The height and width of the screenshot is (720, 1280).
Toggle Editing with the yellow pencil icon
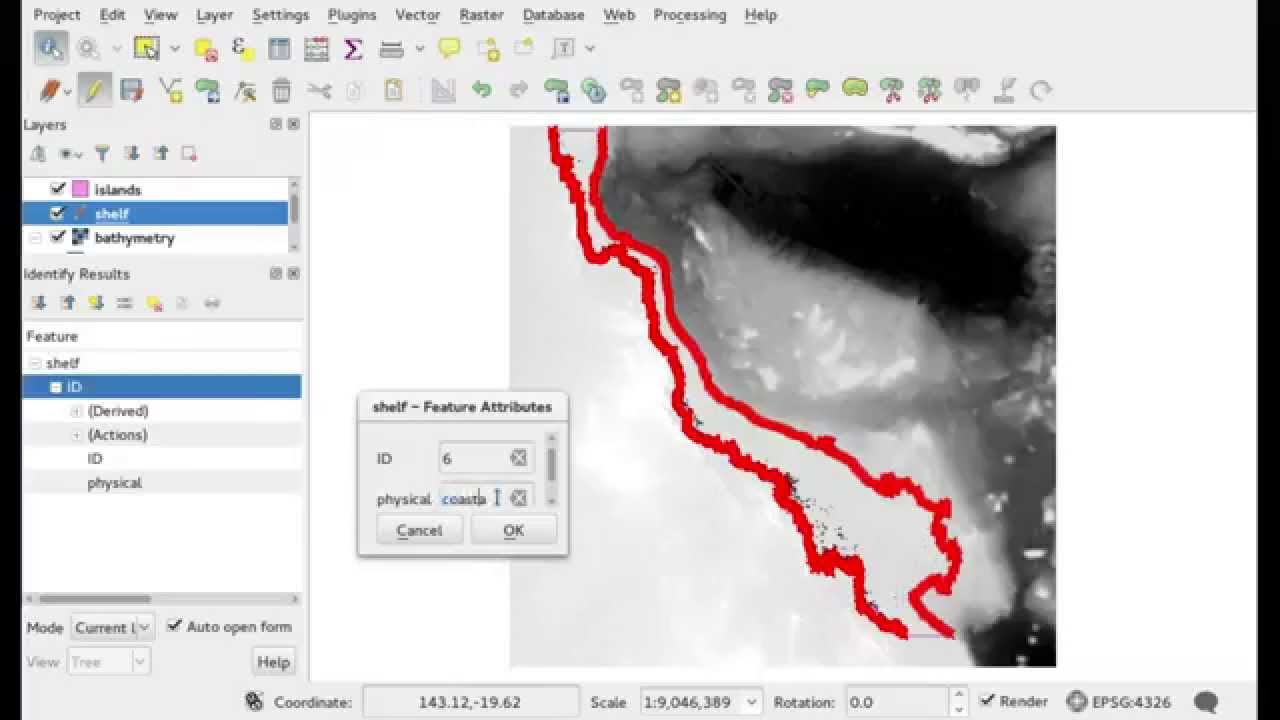pyautogui.click(x=94, y=91)
